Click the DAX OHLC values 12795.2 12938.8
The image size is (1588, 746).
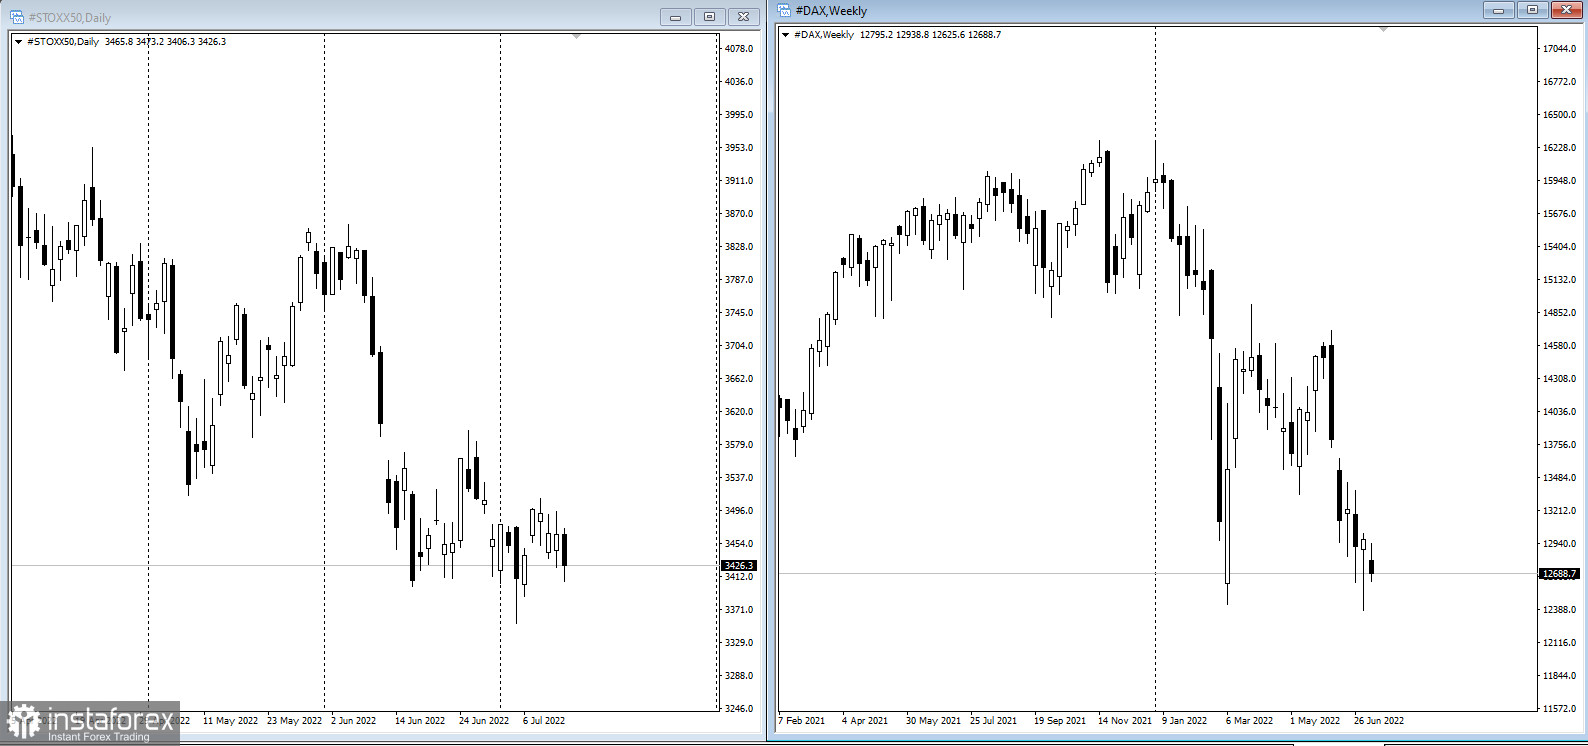894,35
